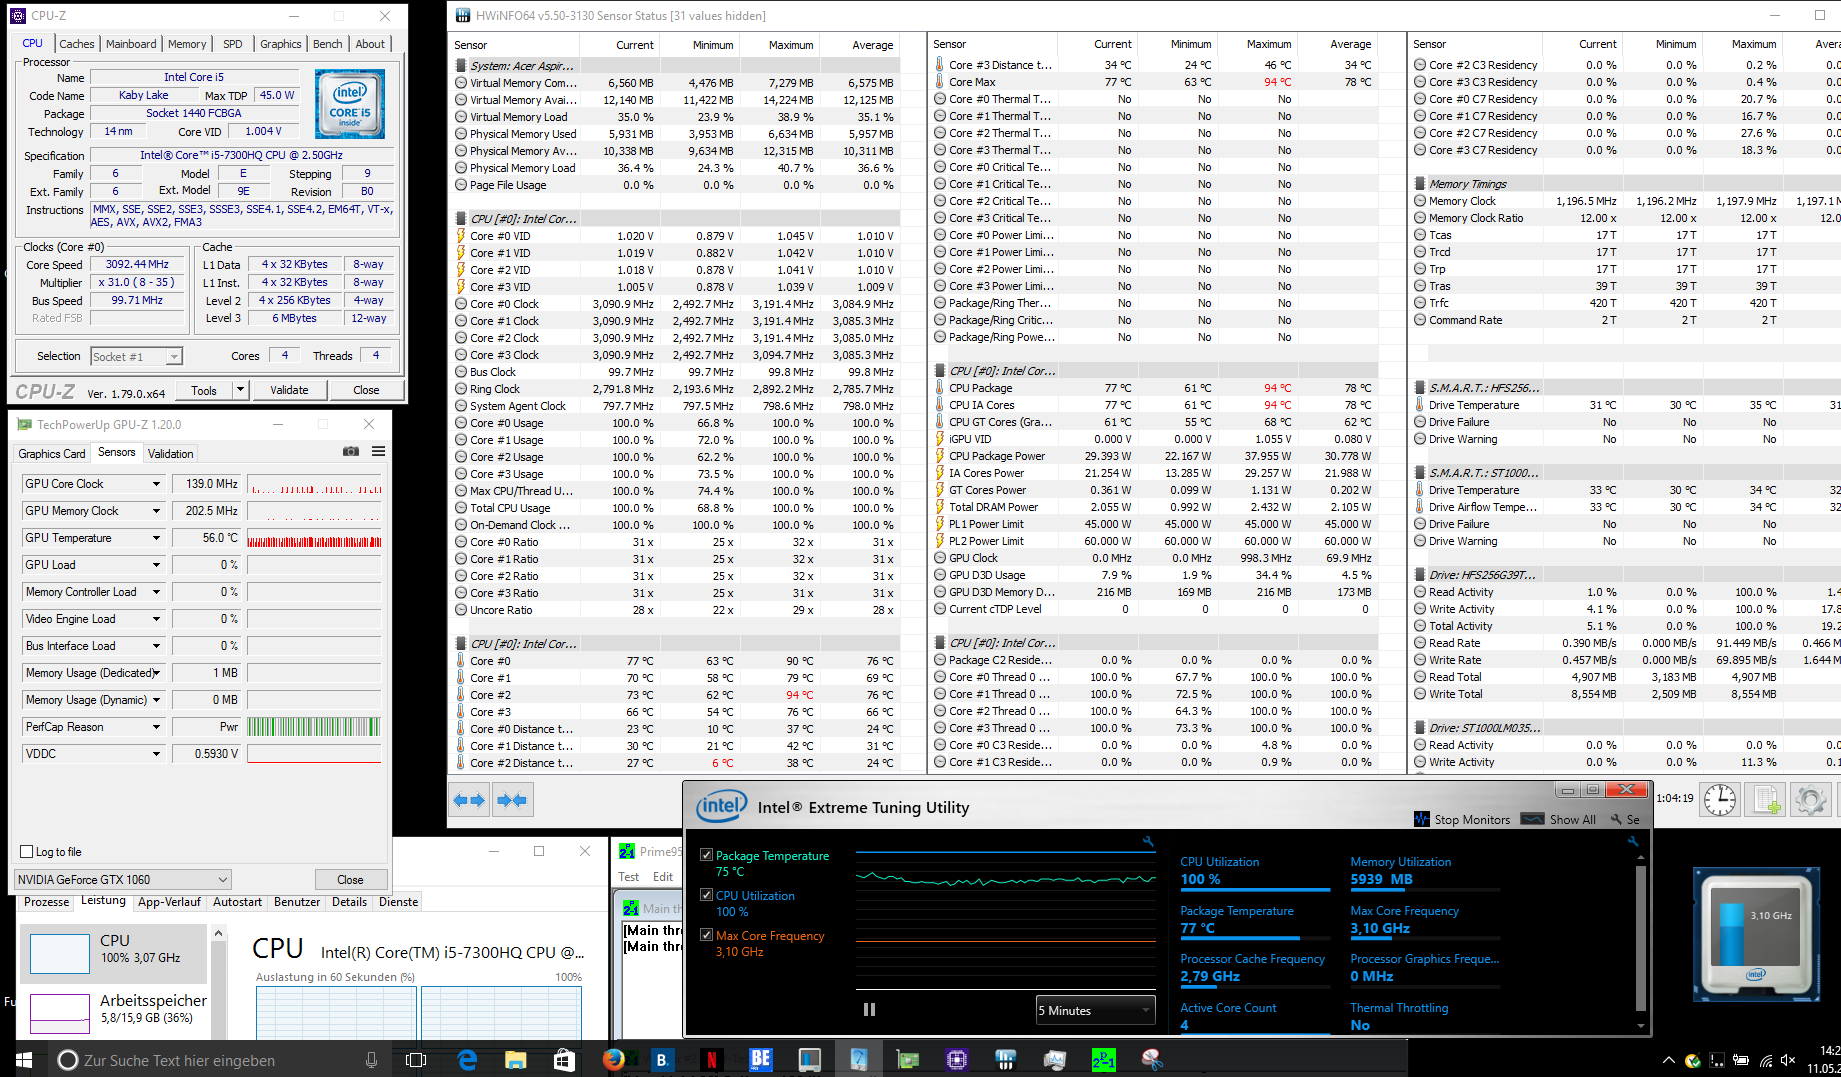Open GPU Memory Clock sensor dropdown

(156, 511)
